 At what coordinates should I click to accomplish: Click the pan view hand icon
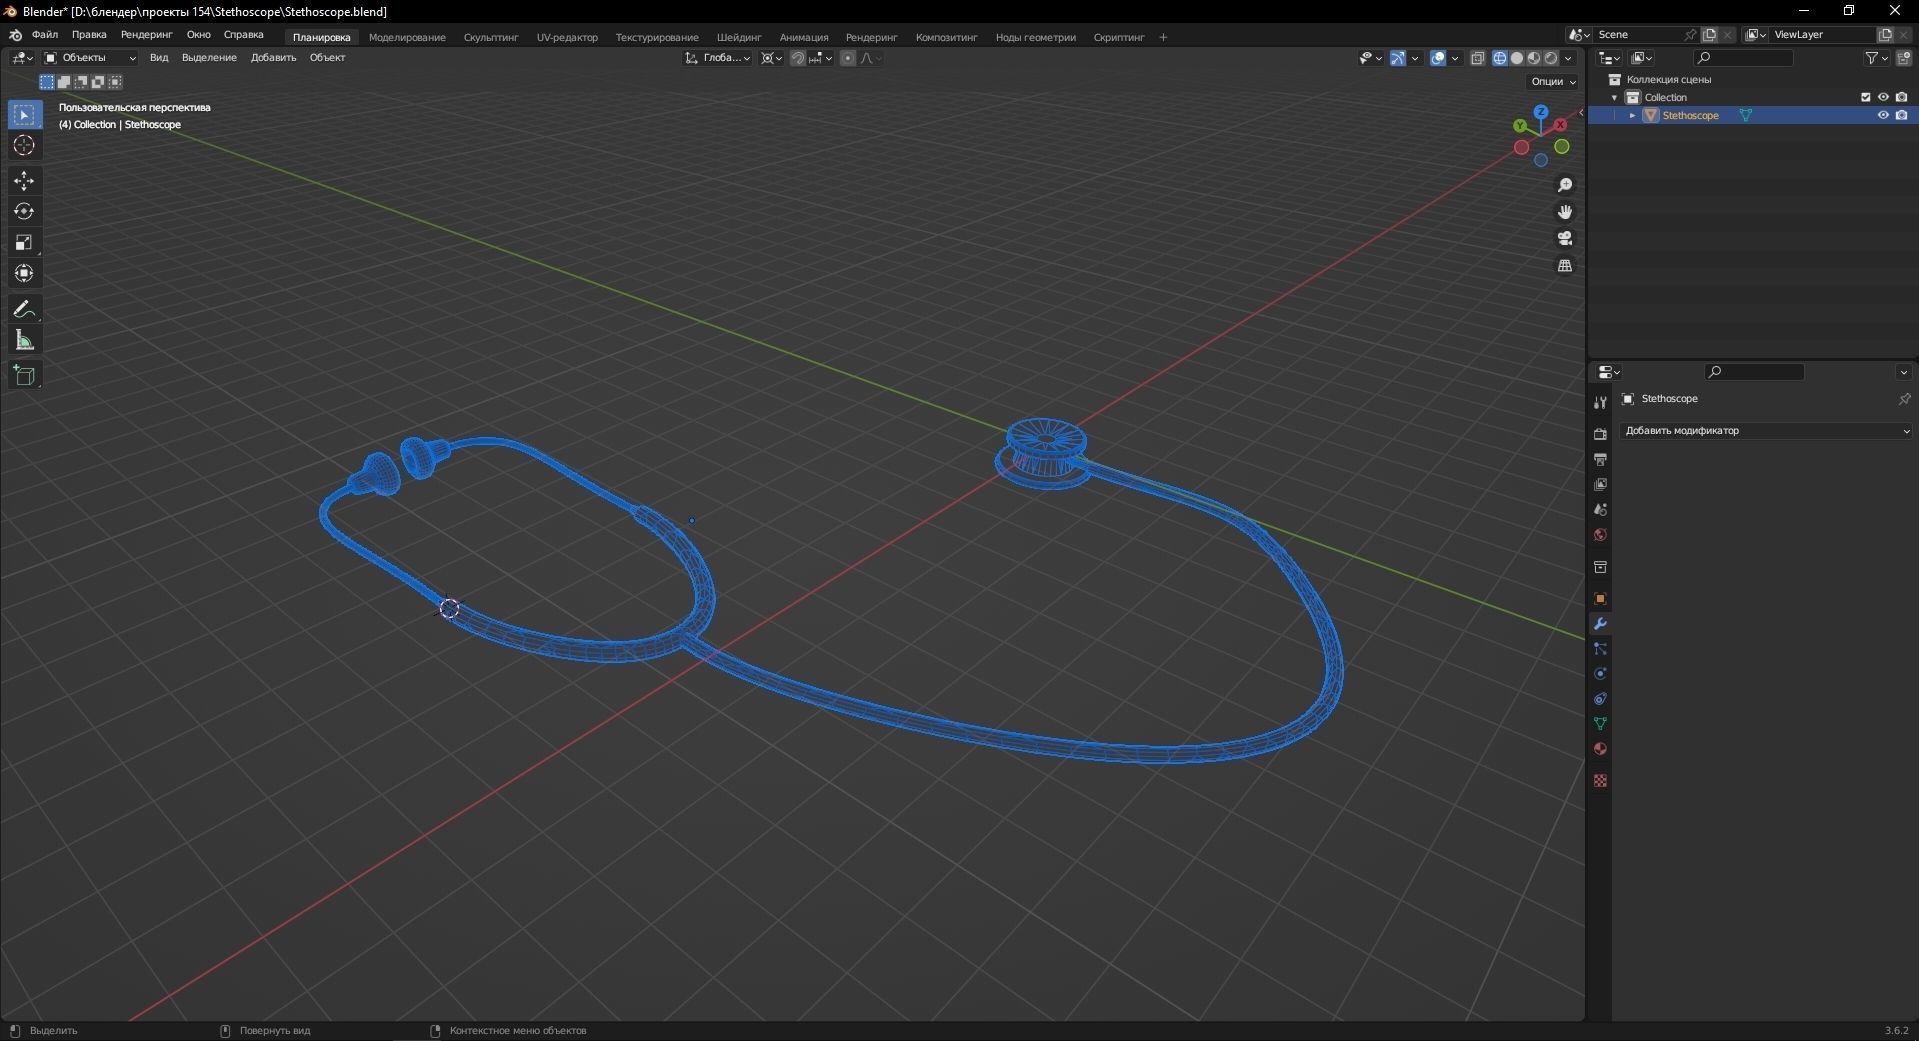point(1565,212)
